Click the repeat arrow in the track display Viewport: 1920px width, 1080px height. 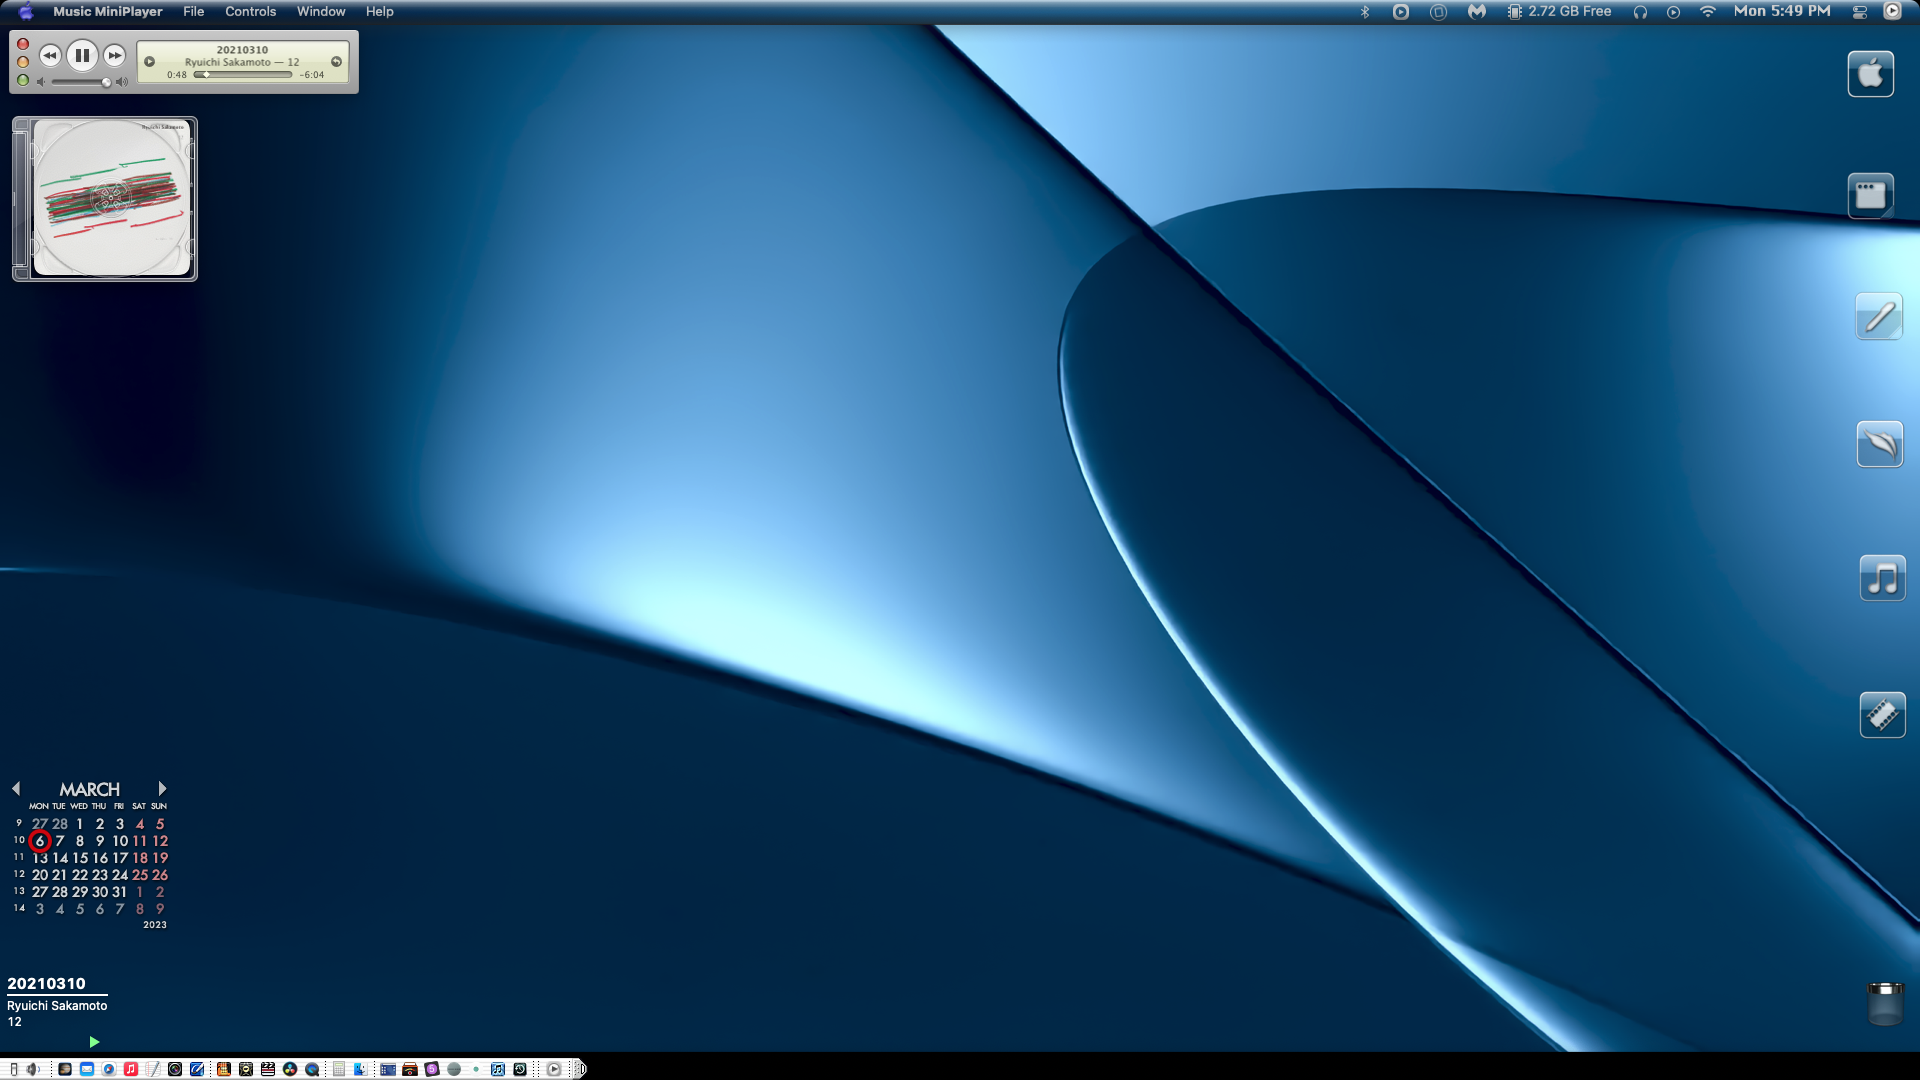point(337,62)
